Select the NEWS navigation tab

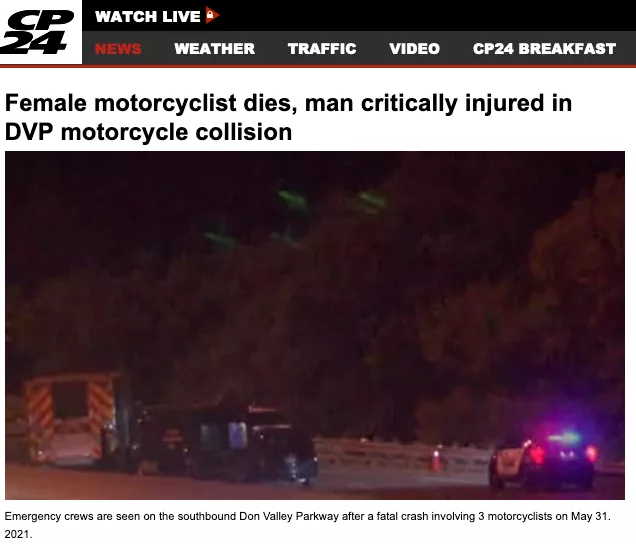pos(118,49)
